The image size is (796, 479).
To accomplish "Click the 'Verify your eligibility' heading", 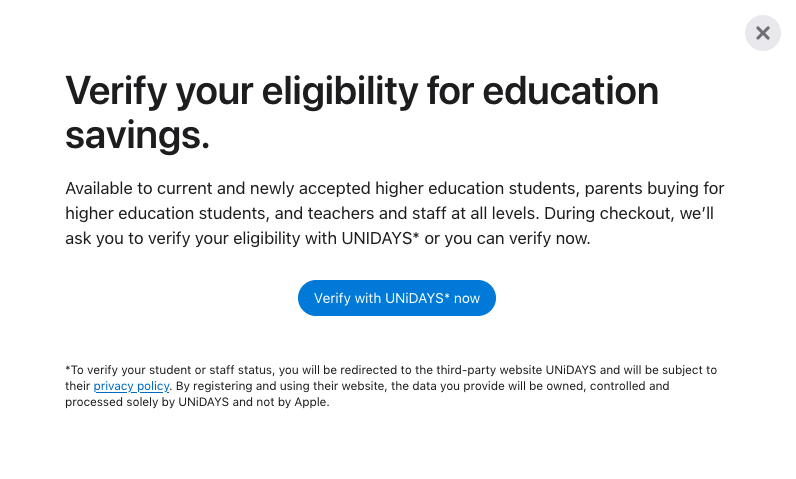I will pyautogui.click(x=362, y=93).
